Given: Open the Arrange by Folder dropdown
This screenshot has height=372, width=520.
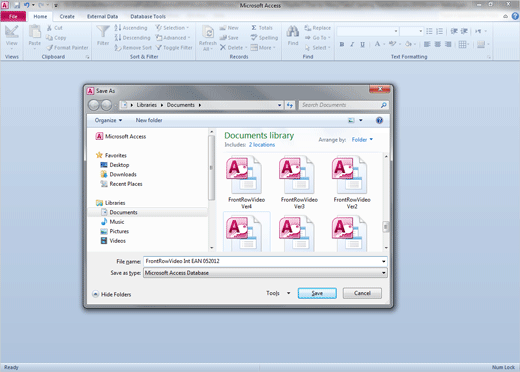Looking at the screenshot, I should click(x=362, y=140).
